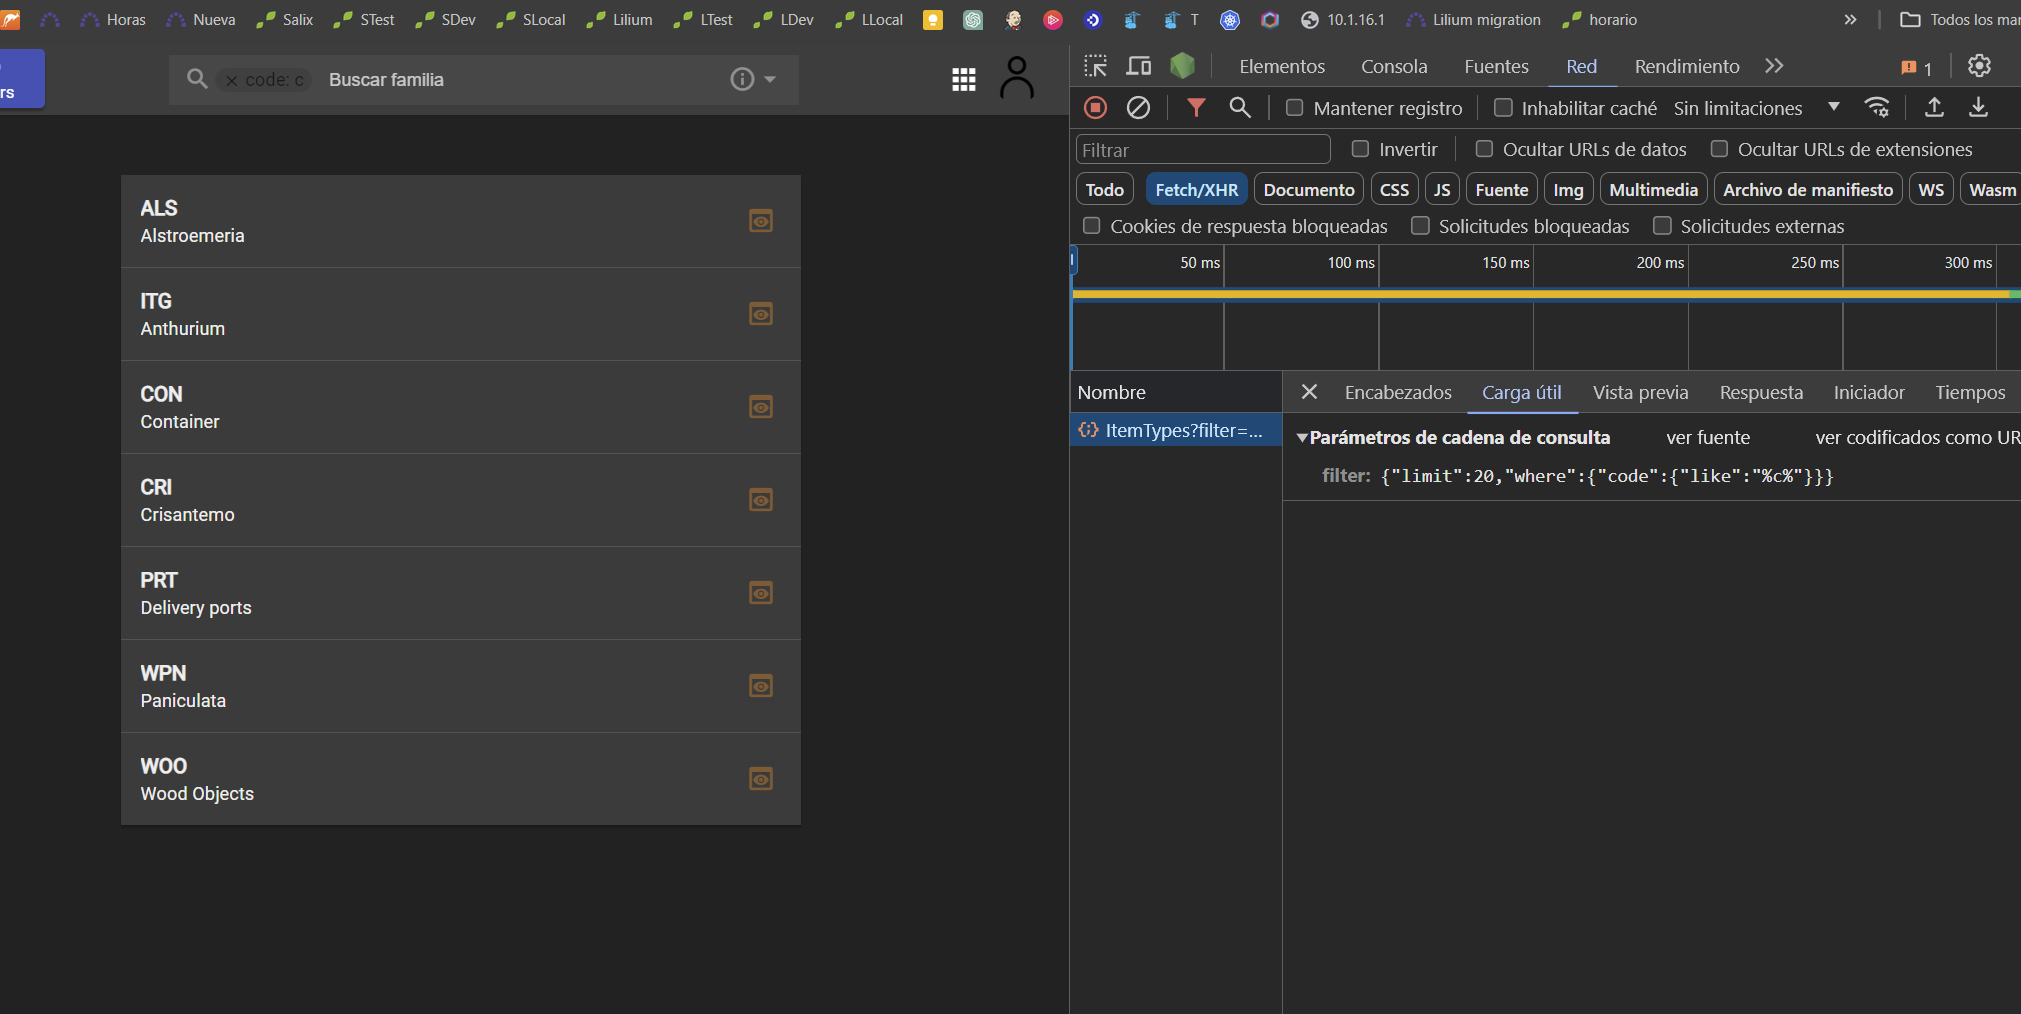Click into the Filtrar input field
This screenshot has width=2021, height=1014.
tap(1203, 149)
